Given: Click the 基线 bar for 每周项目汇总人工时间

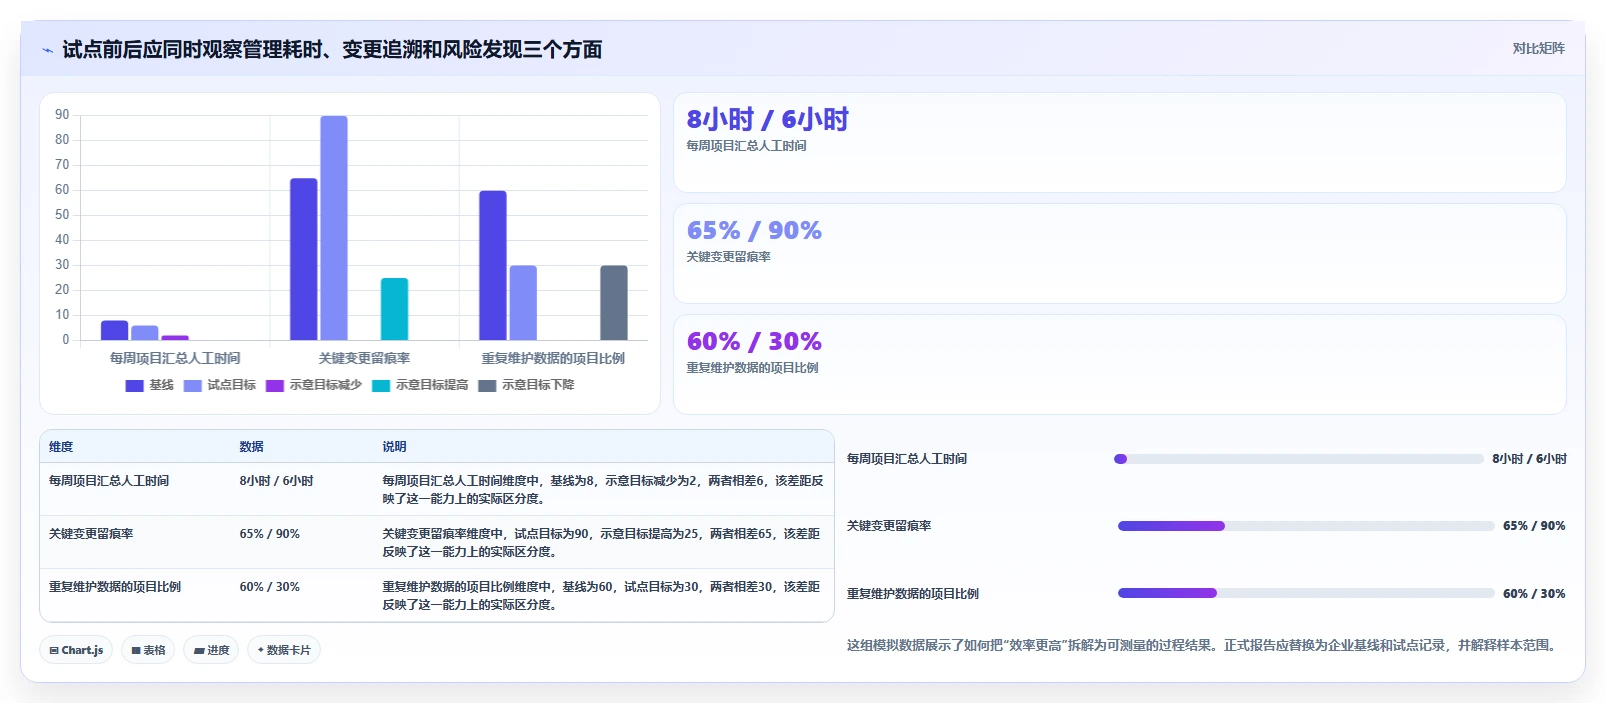Looking at the screenshot, I should (115, 330).
